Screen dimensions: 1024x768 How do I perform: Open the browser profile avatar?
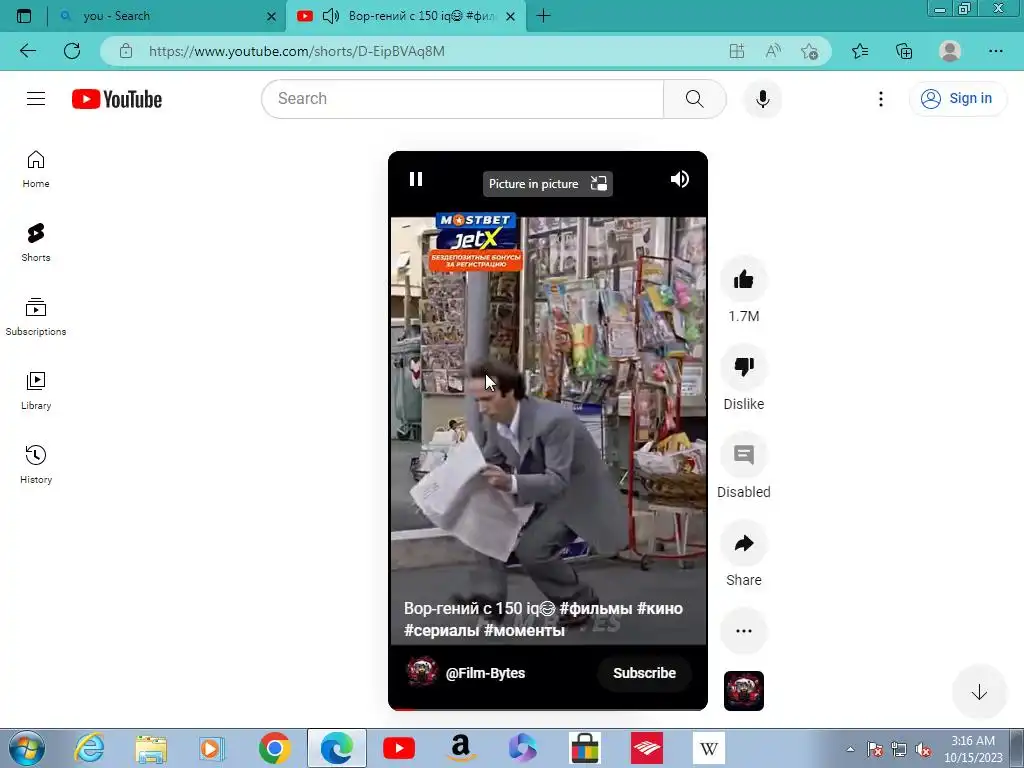click(950, 51)
